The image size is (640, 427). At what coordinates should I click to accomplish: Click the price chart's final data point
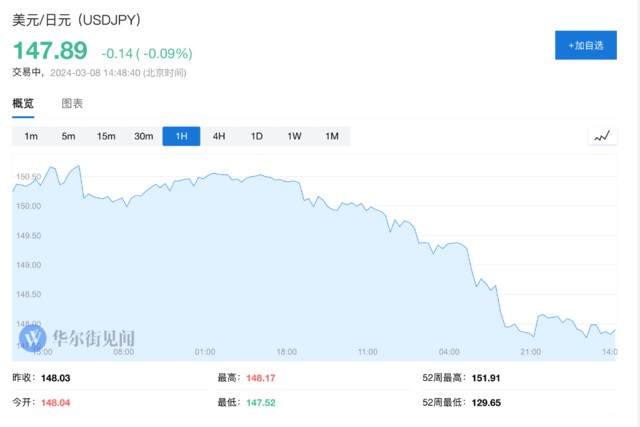615,330
